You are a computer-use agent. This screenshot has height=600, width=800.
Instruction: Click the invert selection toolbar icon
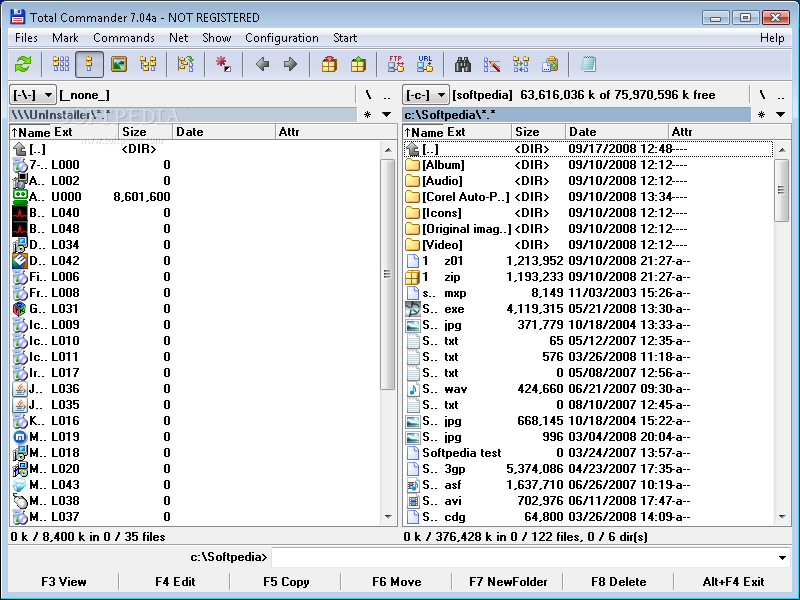pos(186,64)
